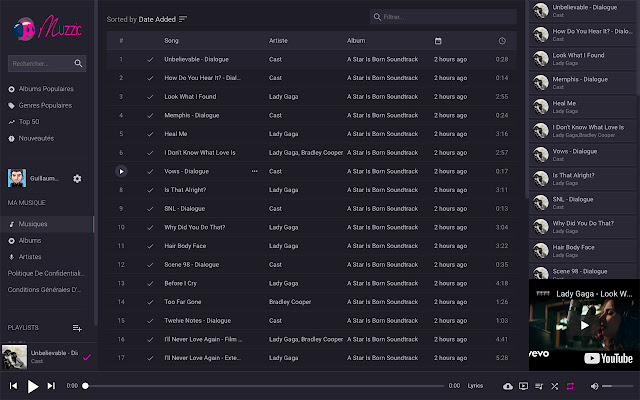Mute the volume speaker icon
Image resolution: width=640 pixels, height=400 pixels.
click(x=595, y=386)
